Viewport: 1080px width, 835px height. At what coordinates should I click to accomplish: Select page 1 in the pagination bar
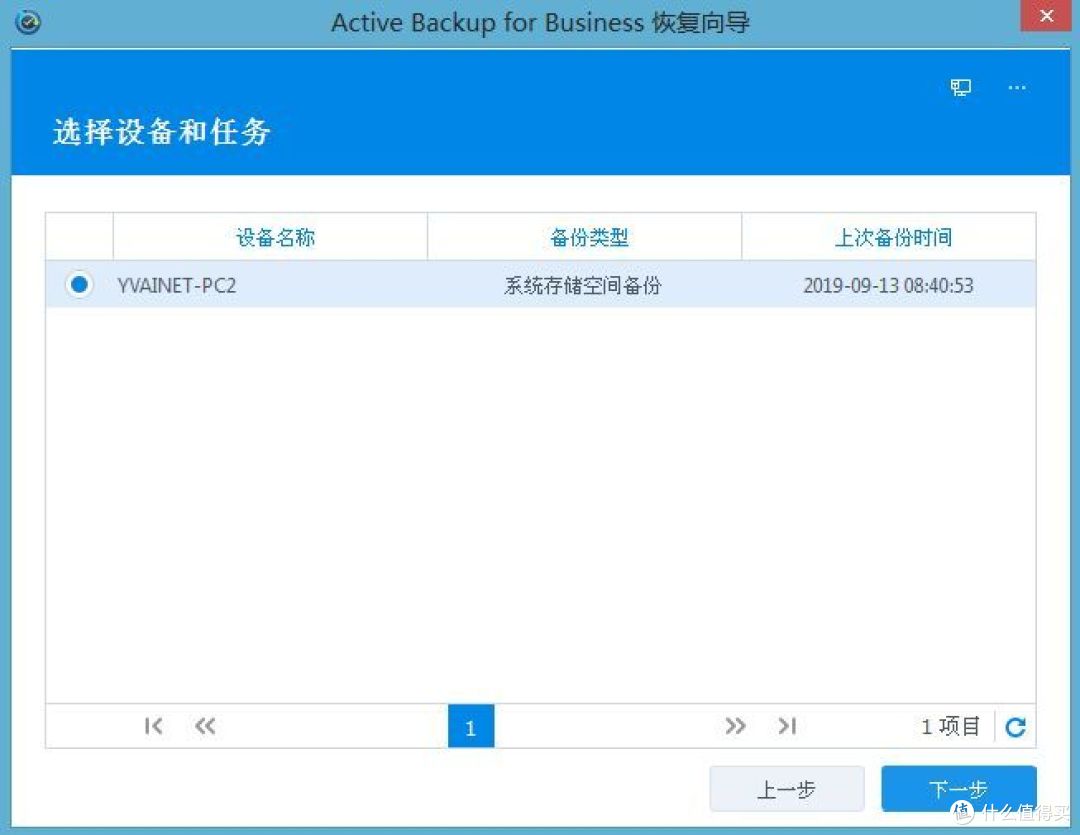470,727
